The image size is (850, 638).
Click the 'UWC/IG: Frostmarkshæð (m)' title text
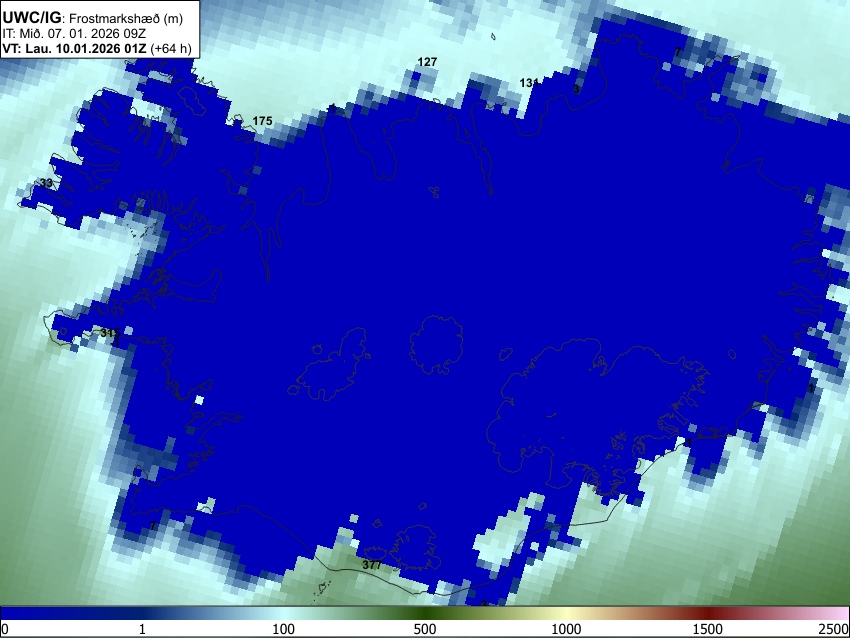(93, 18)
